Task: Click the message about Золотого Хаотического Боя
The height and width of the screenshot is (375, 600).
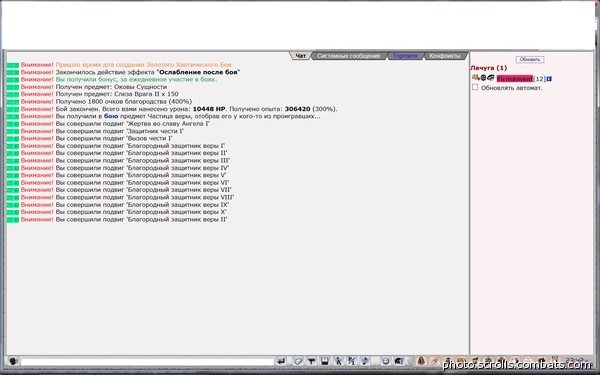Action: [x=143, y=65]
